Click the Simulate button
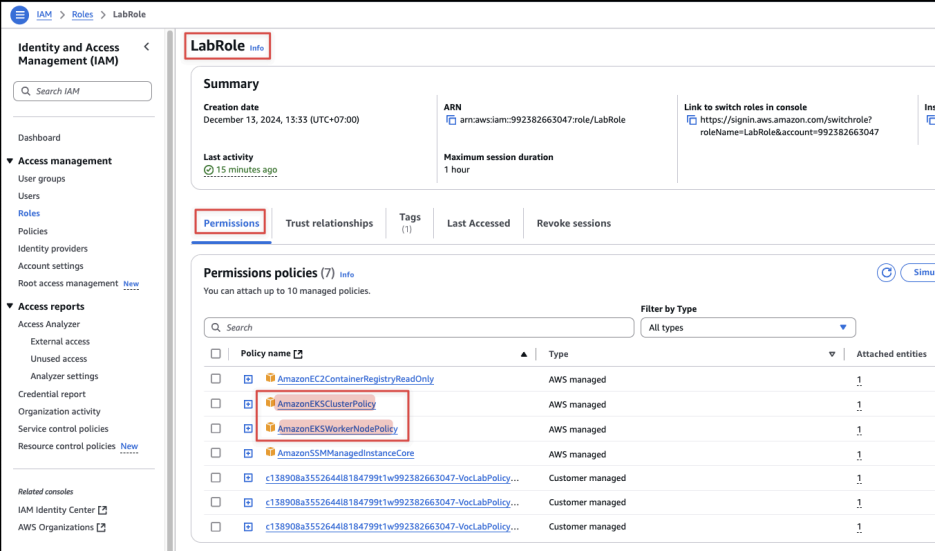Image resolution: width=935 pixels, height=551 pixels. (918, 273)
